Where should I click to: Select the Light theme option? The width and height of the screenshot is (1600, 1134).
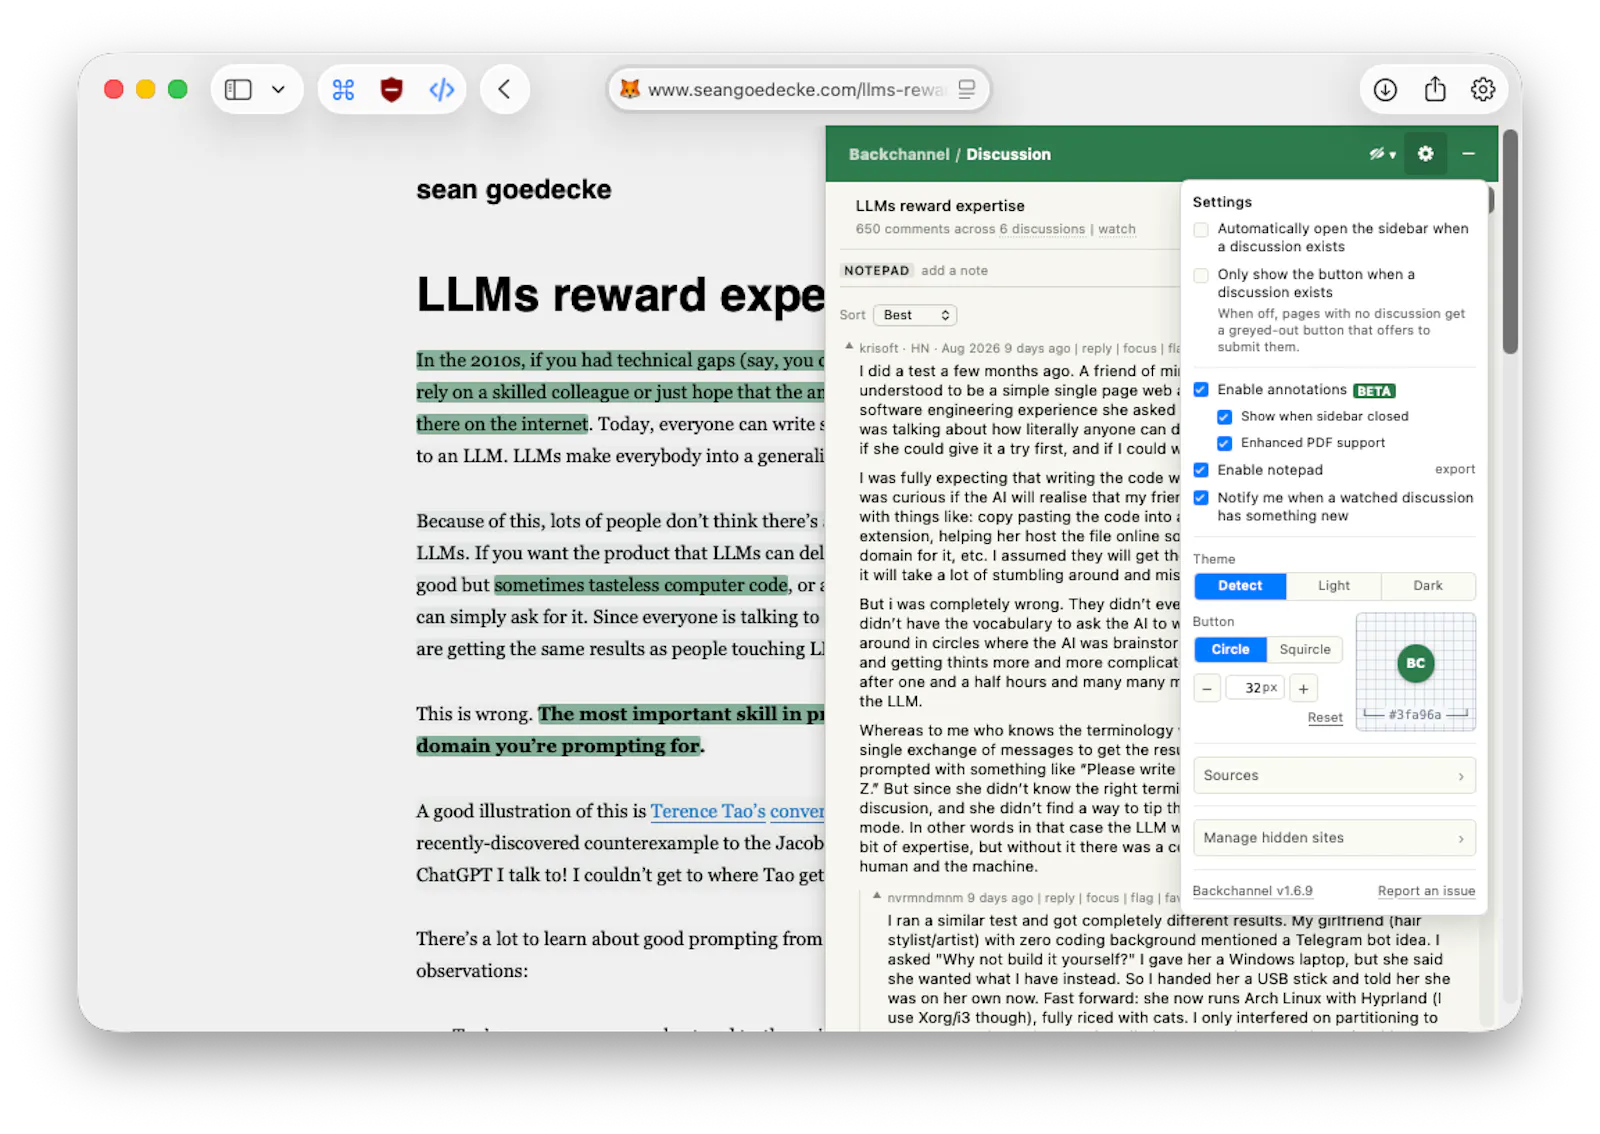(1333, 586)
